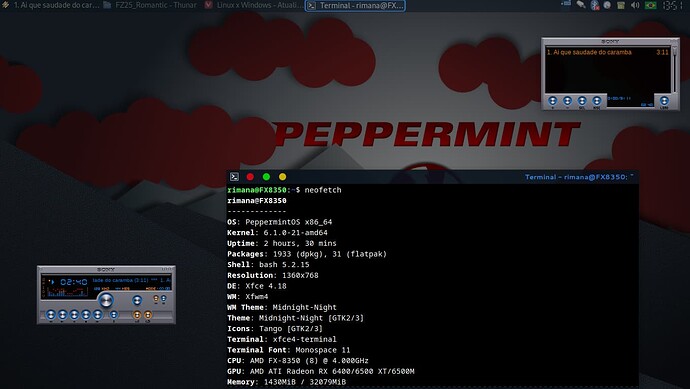This screenshot has width=690, height=389.
Task: Click the scrolling song title in the player display
Action: [x=131, y=280]
